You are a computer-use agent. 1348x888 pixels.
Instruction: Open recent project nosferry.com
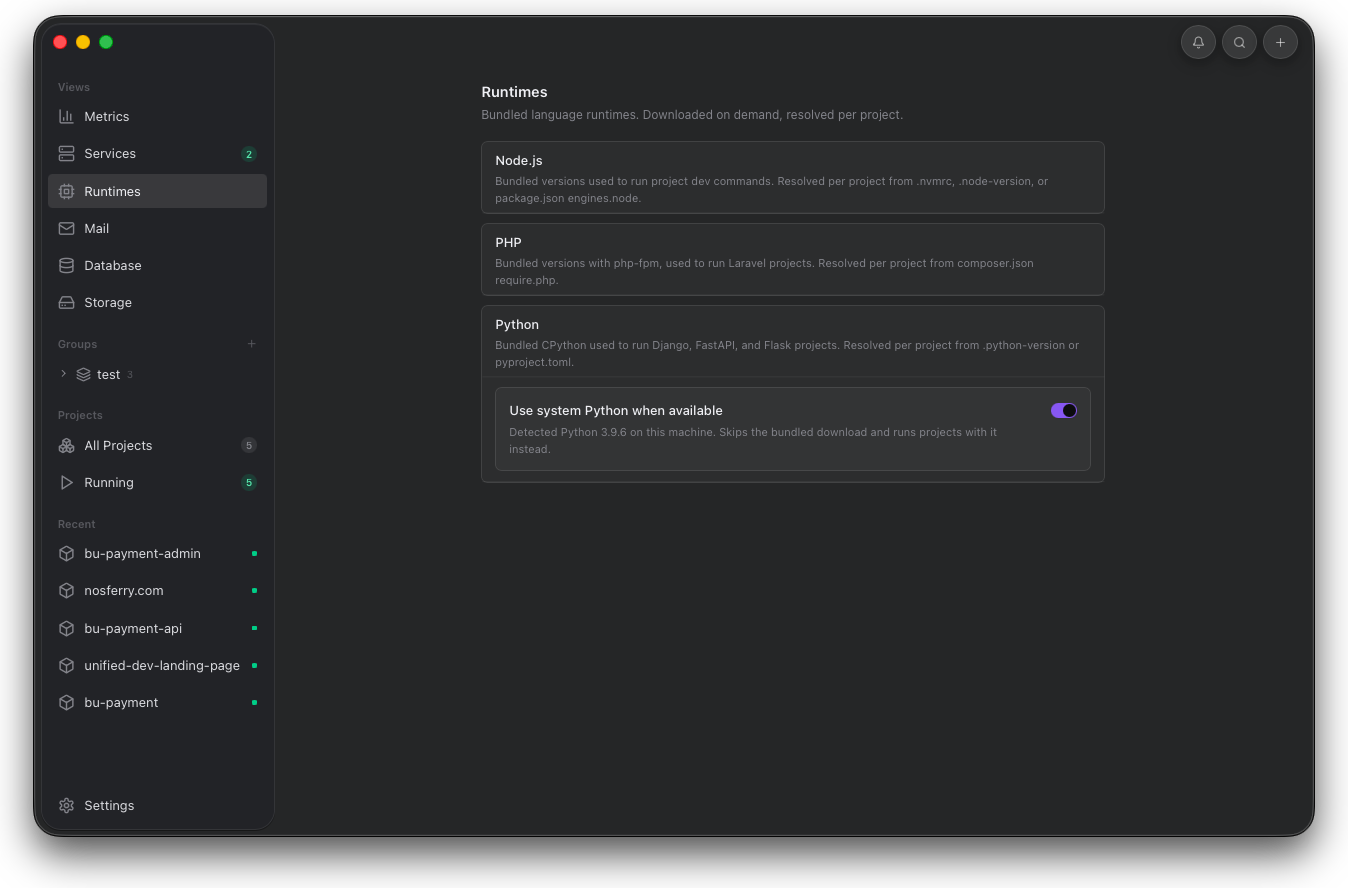157,590
